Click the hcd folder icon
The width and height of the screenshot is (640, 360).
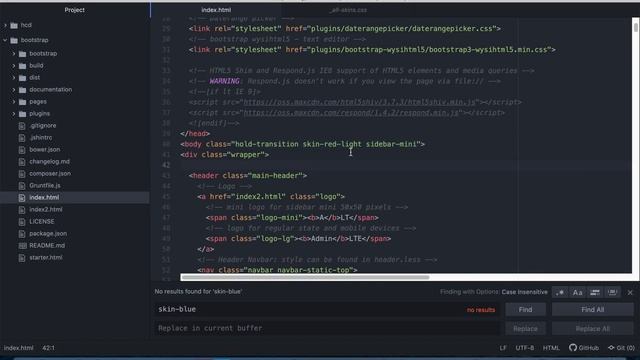tap(14, 25)
